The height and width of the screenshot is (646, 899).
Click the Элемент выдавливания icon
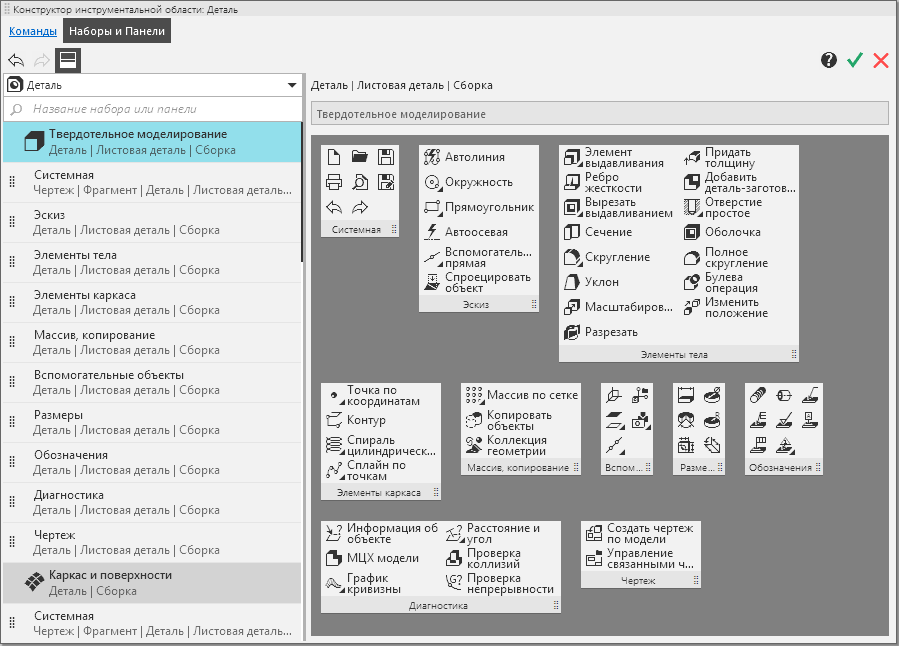click(572, 157)
